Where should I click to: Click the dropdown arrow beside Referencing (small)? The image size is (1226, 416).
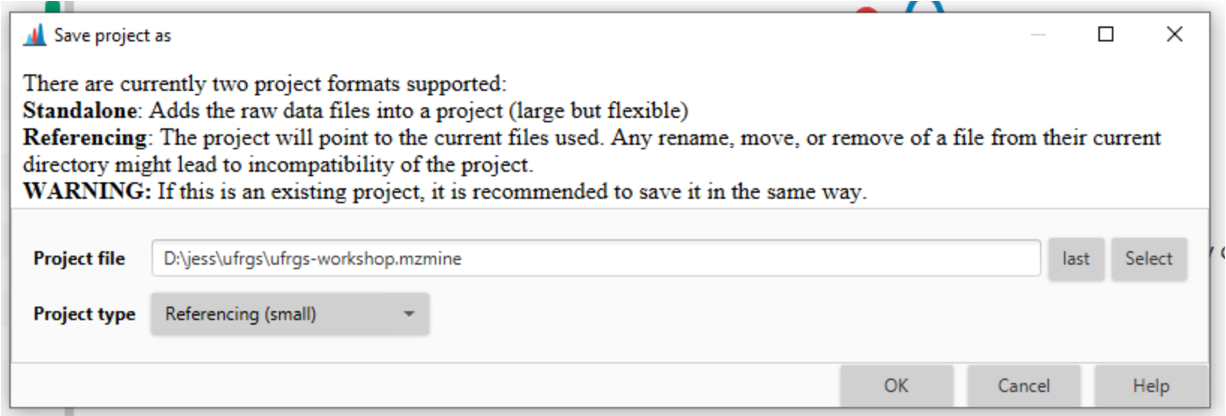click(408, 314)
